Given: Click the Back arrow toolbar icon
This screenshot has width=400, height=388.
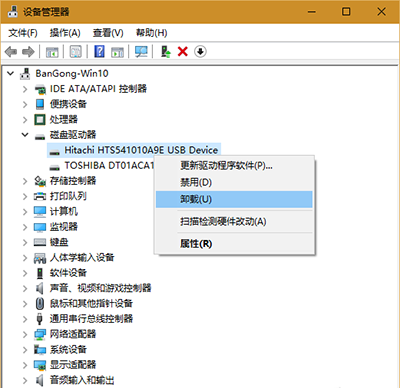Looking at the screenshot, I should click(11, 52).
